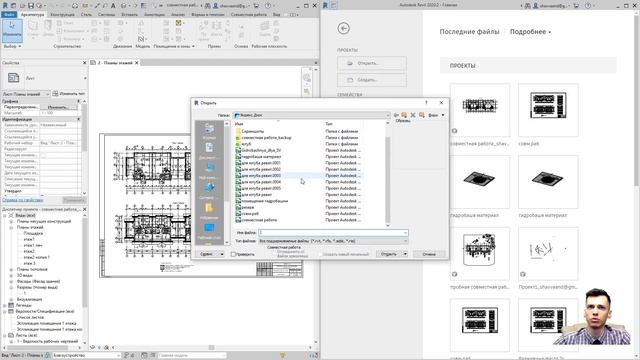Click the back arrow icon in the Открыть dialog toolbar
Viewport: 640px width, 360px height.
point(396,115)
